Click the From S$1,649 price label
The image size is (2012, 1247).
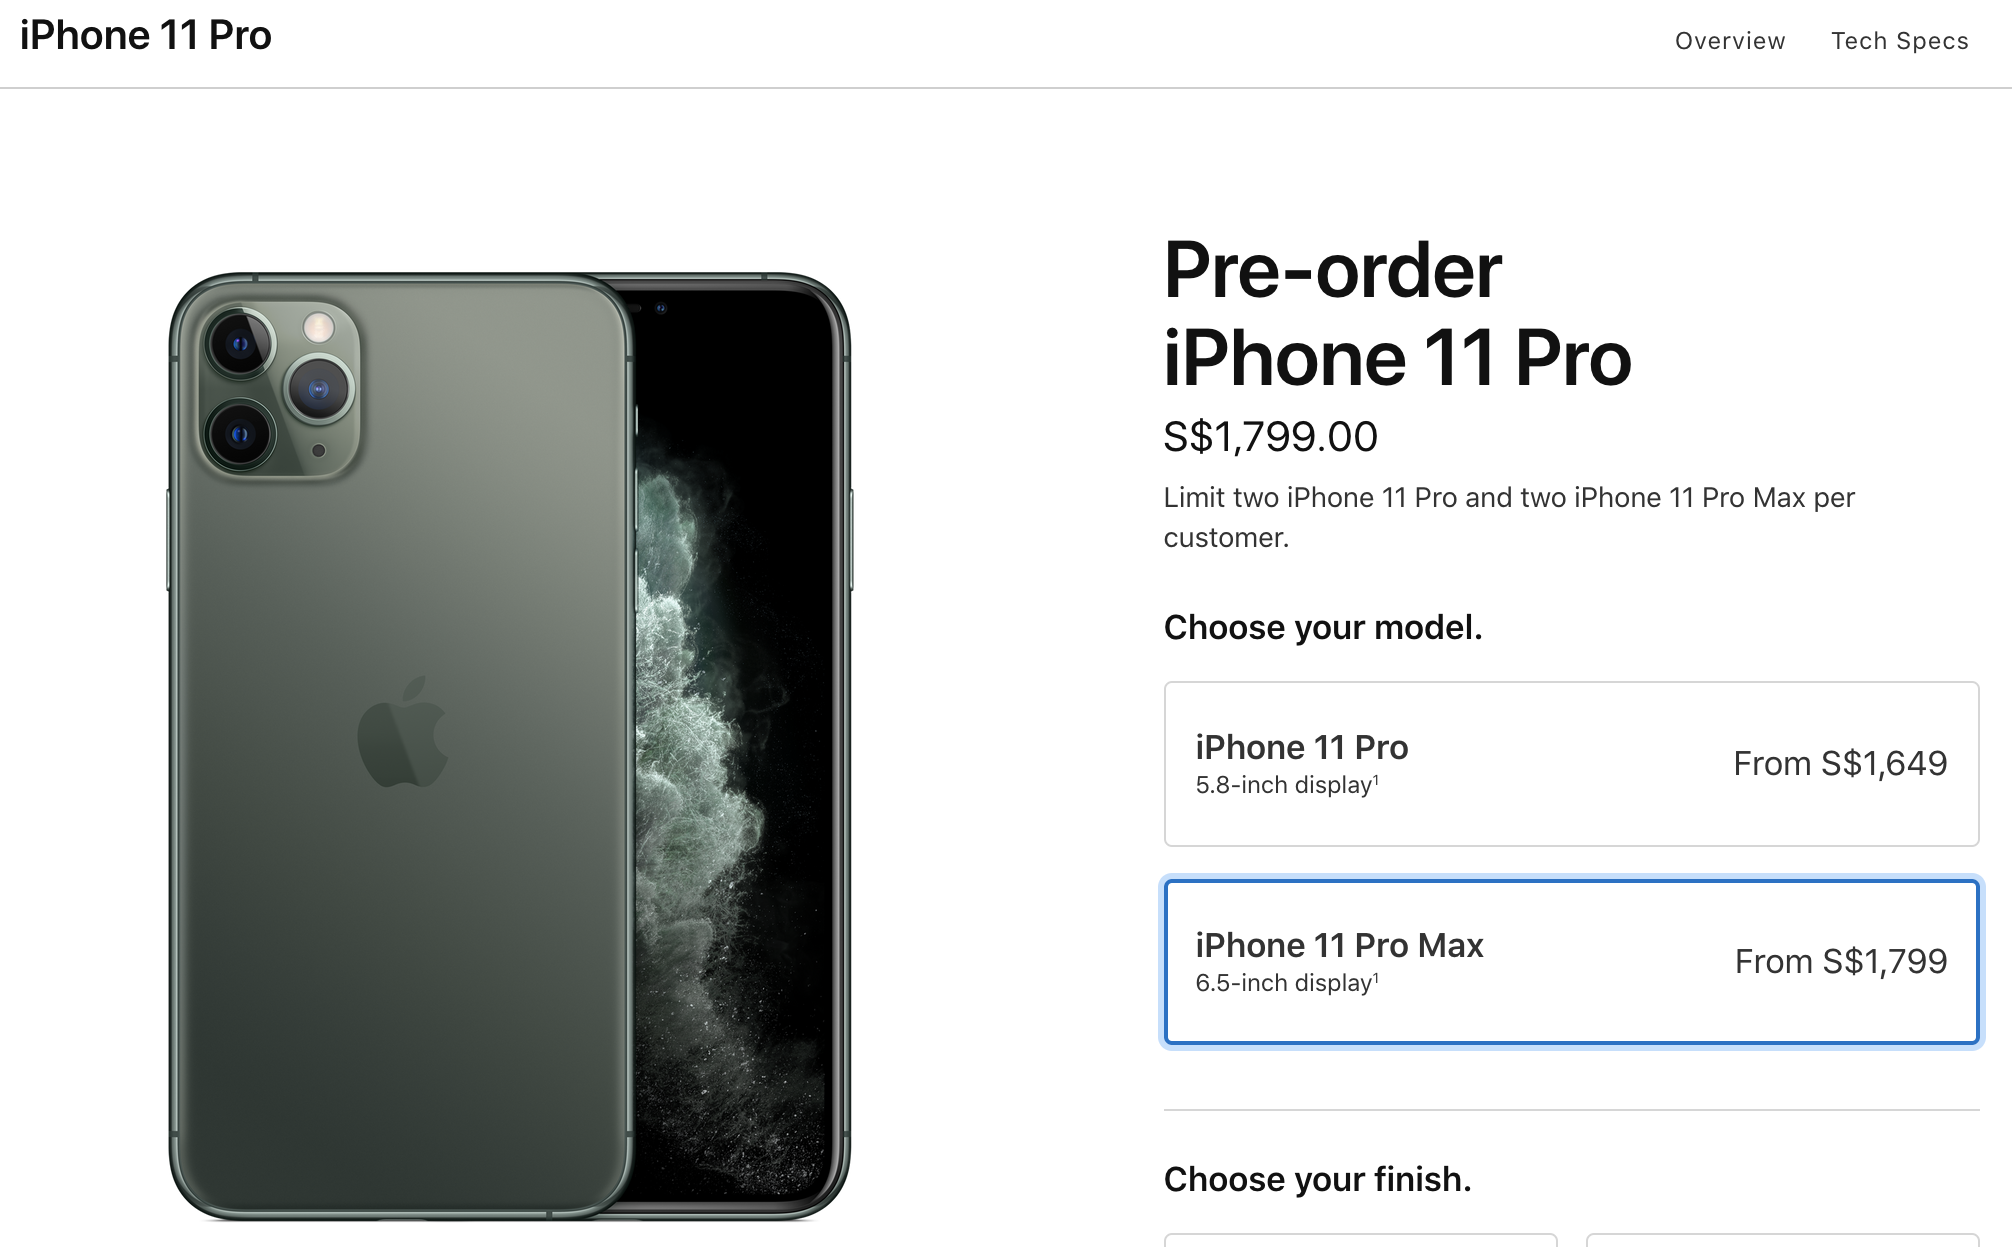[x=1839, y=764]
